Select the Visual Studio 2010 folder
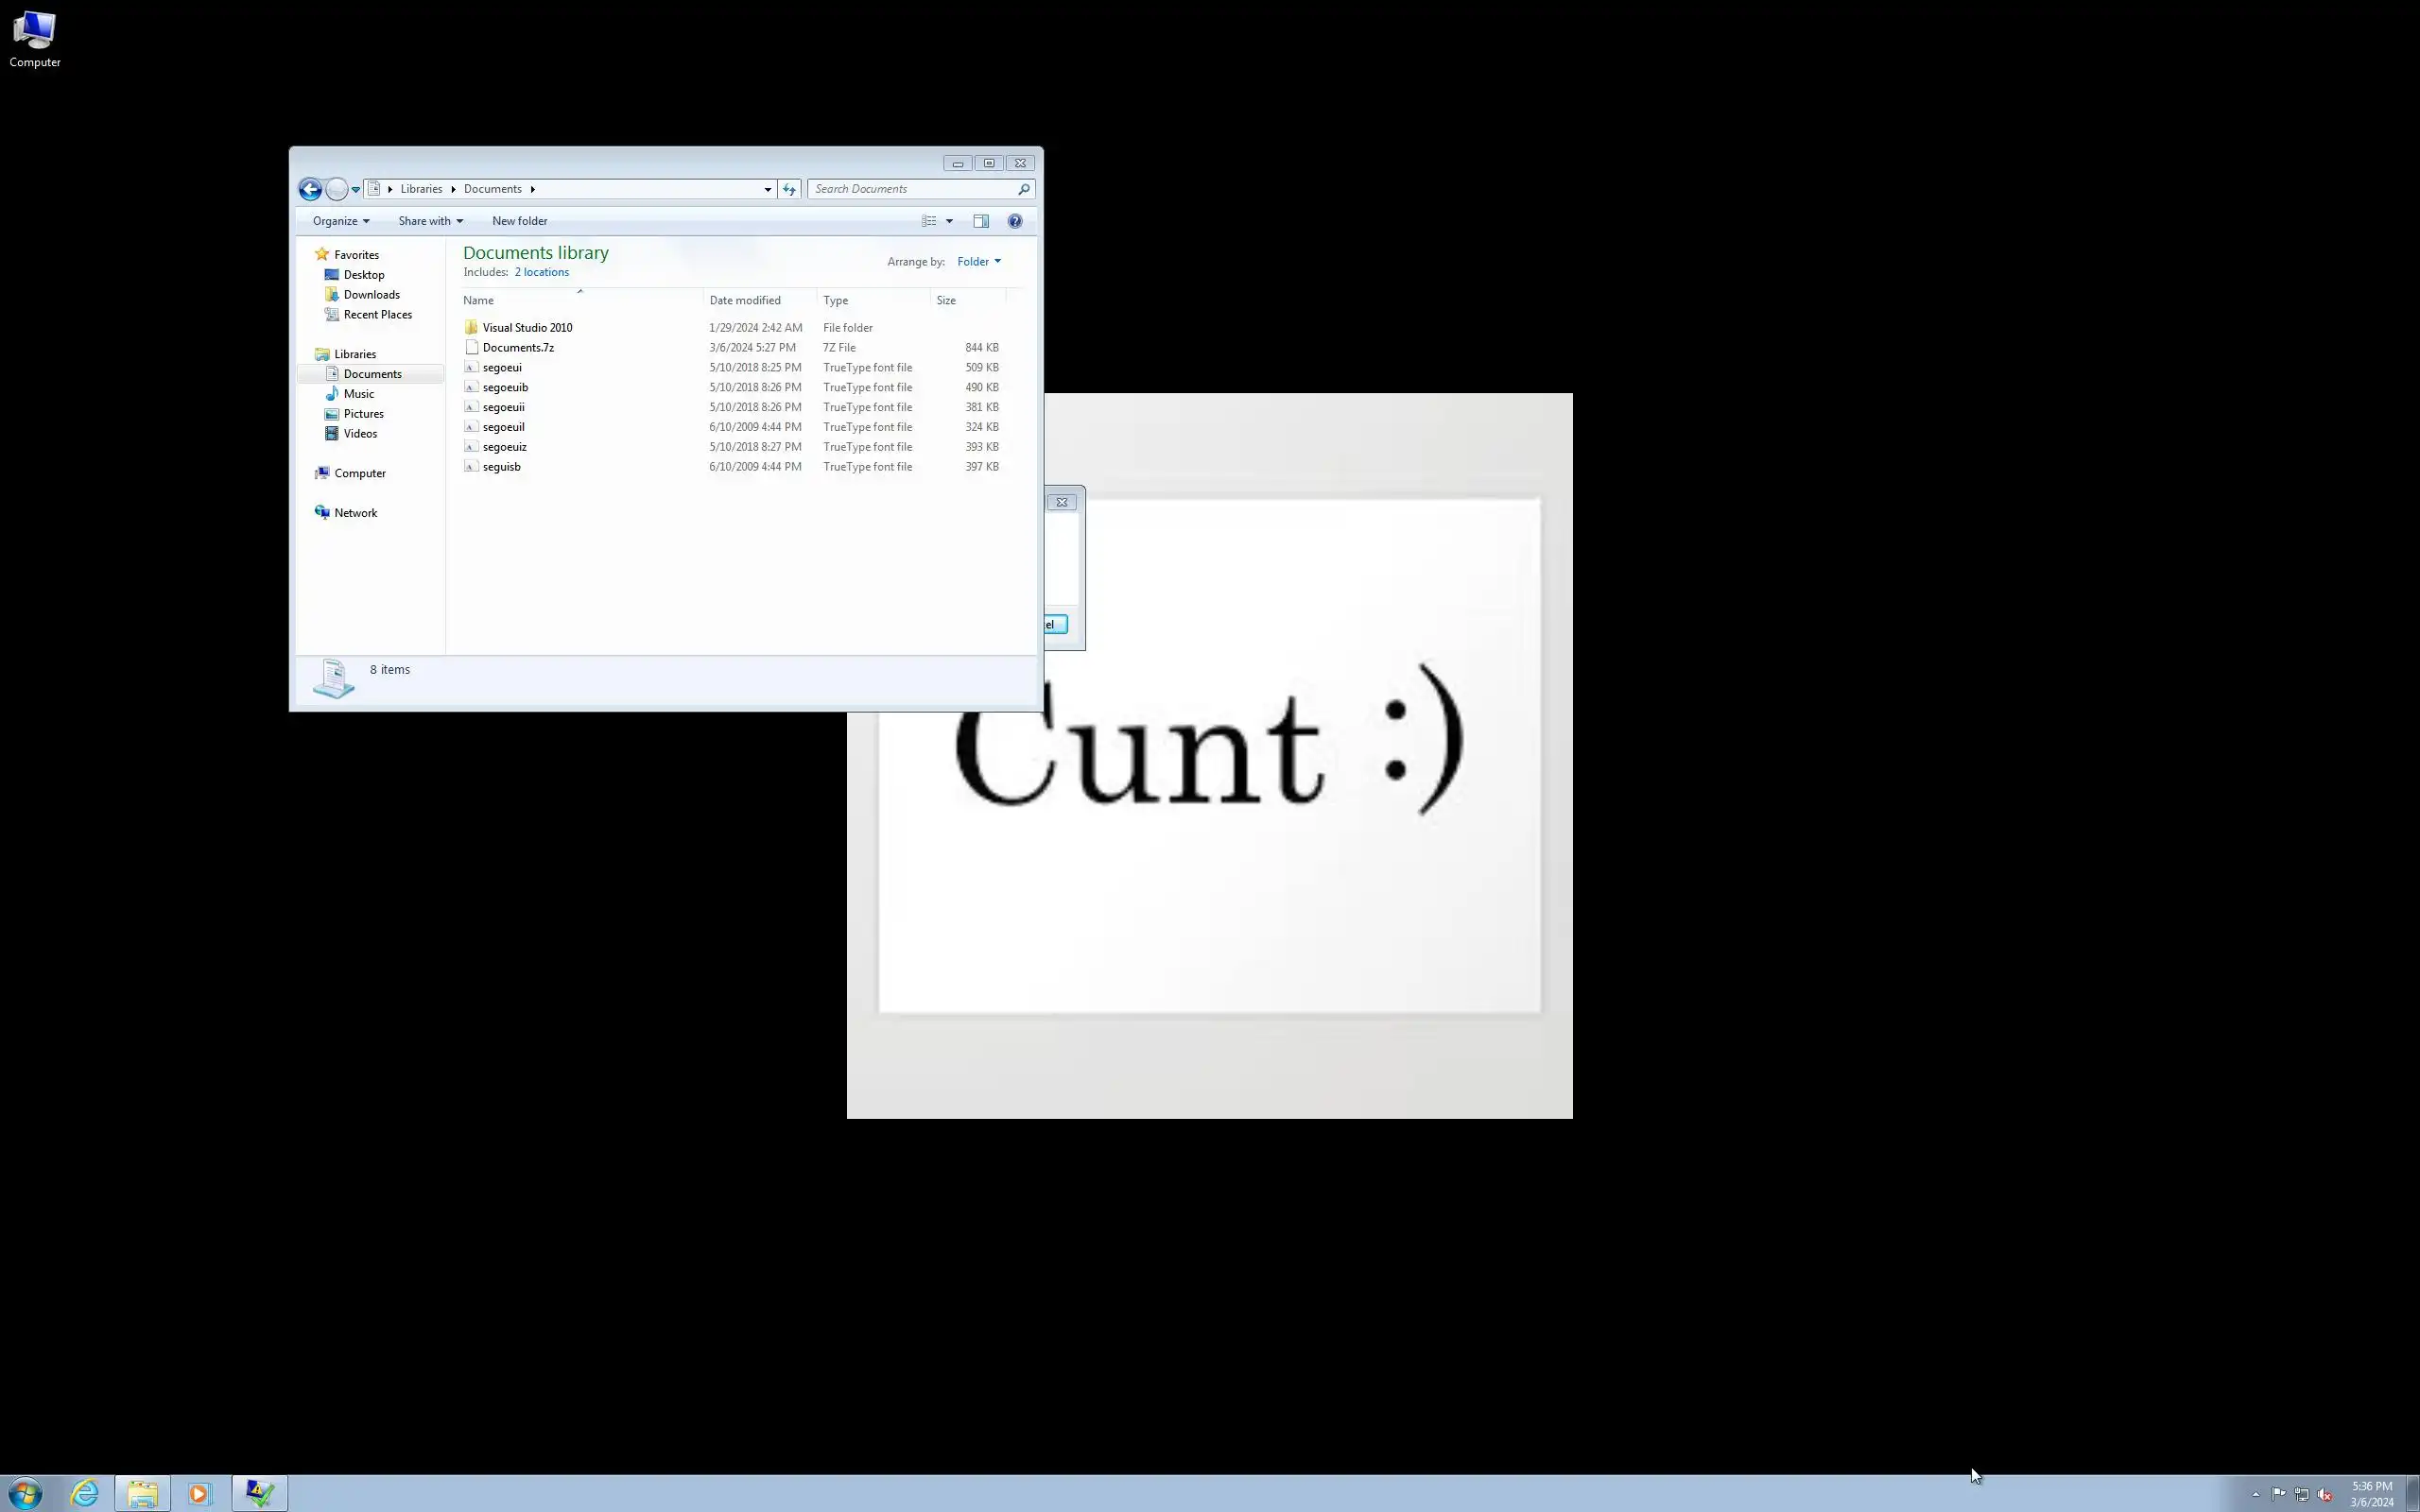The width and height of the screenshot is (2420, 1512). click(x=526, y=328)
